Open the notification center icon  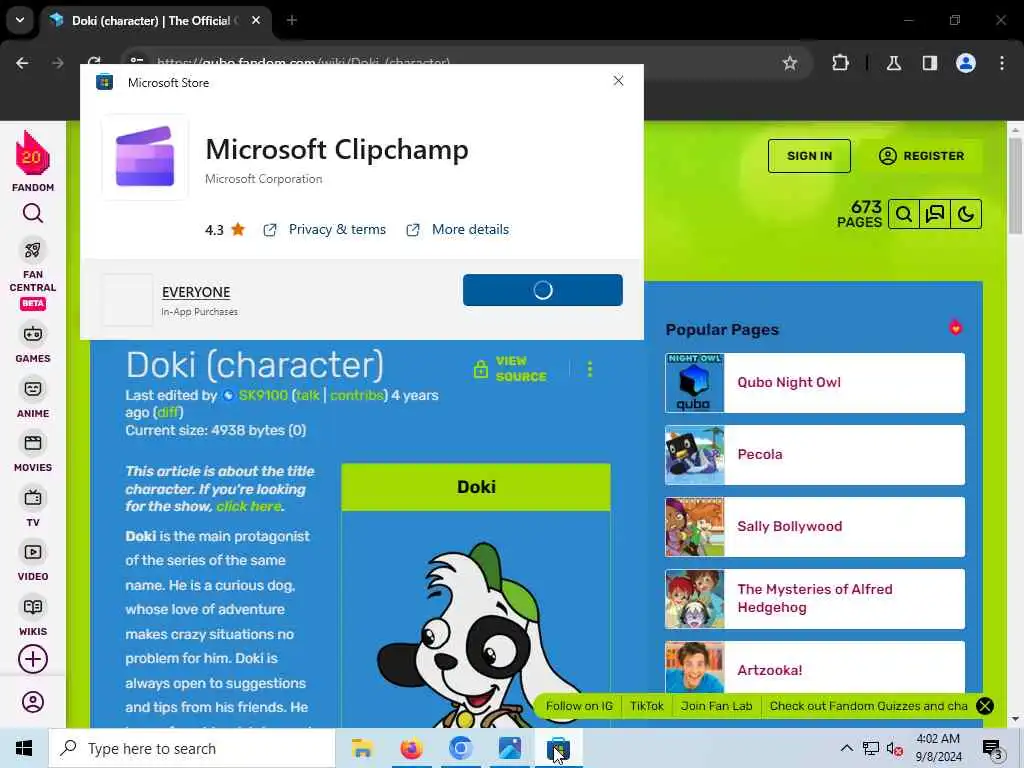992,748
